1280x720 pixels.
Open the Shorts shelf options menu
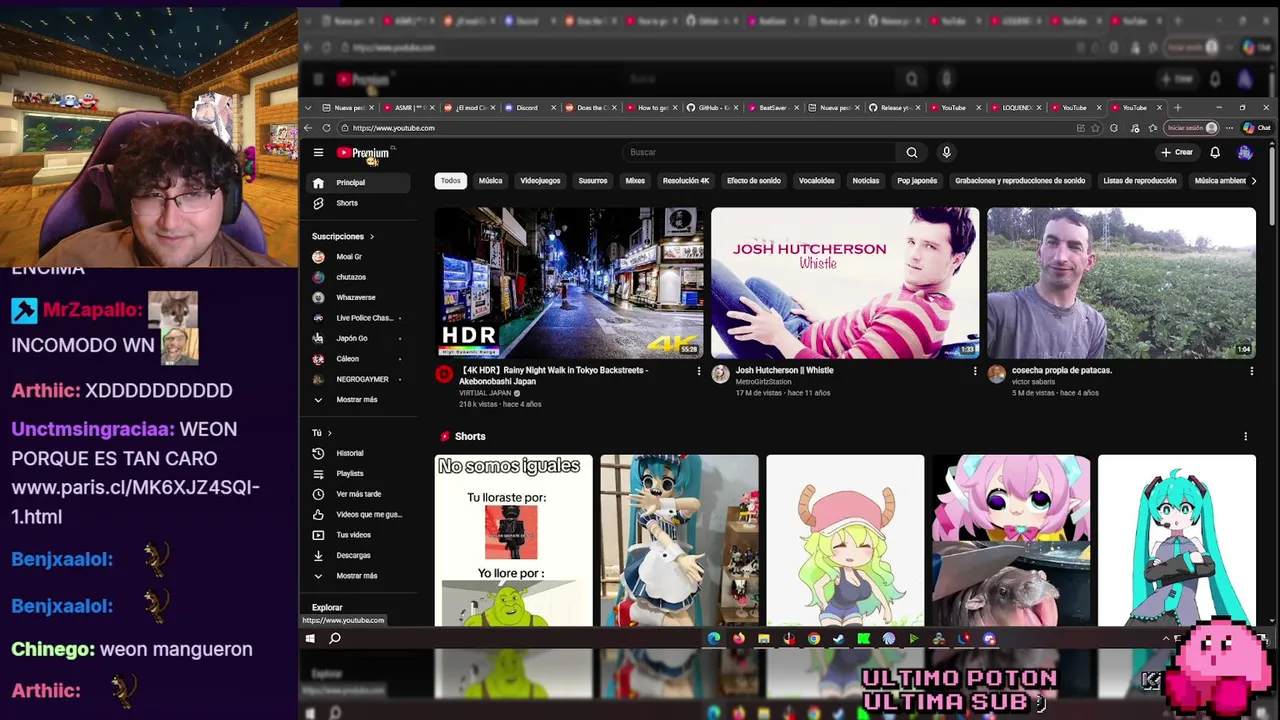tap(1245, 436)
